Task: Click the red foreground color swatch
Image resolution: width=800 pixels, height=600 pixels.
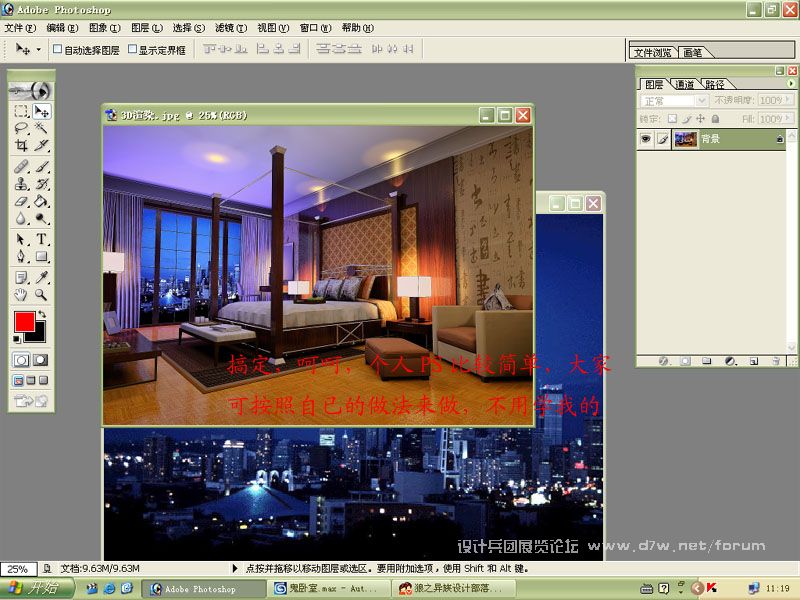Action: click(x=24, y=322)
